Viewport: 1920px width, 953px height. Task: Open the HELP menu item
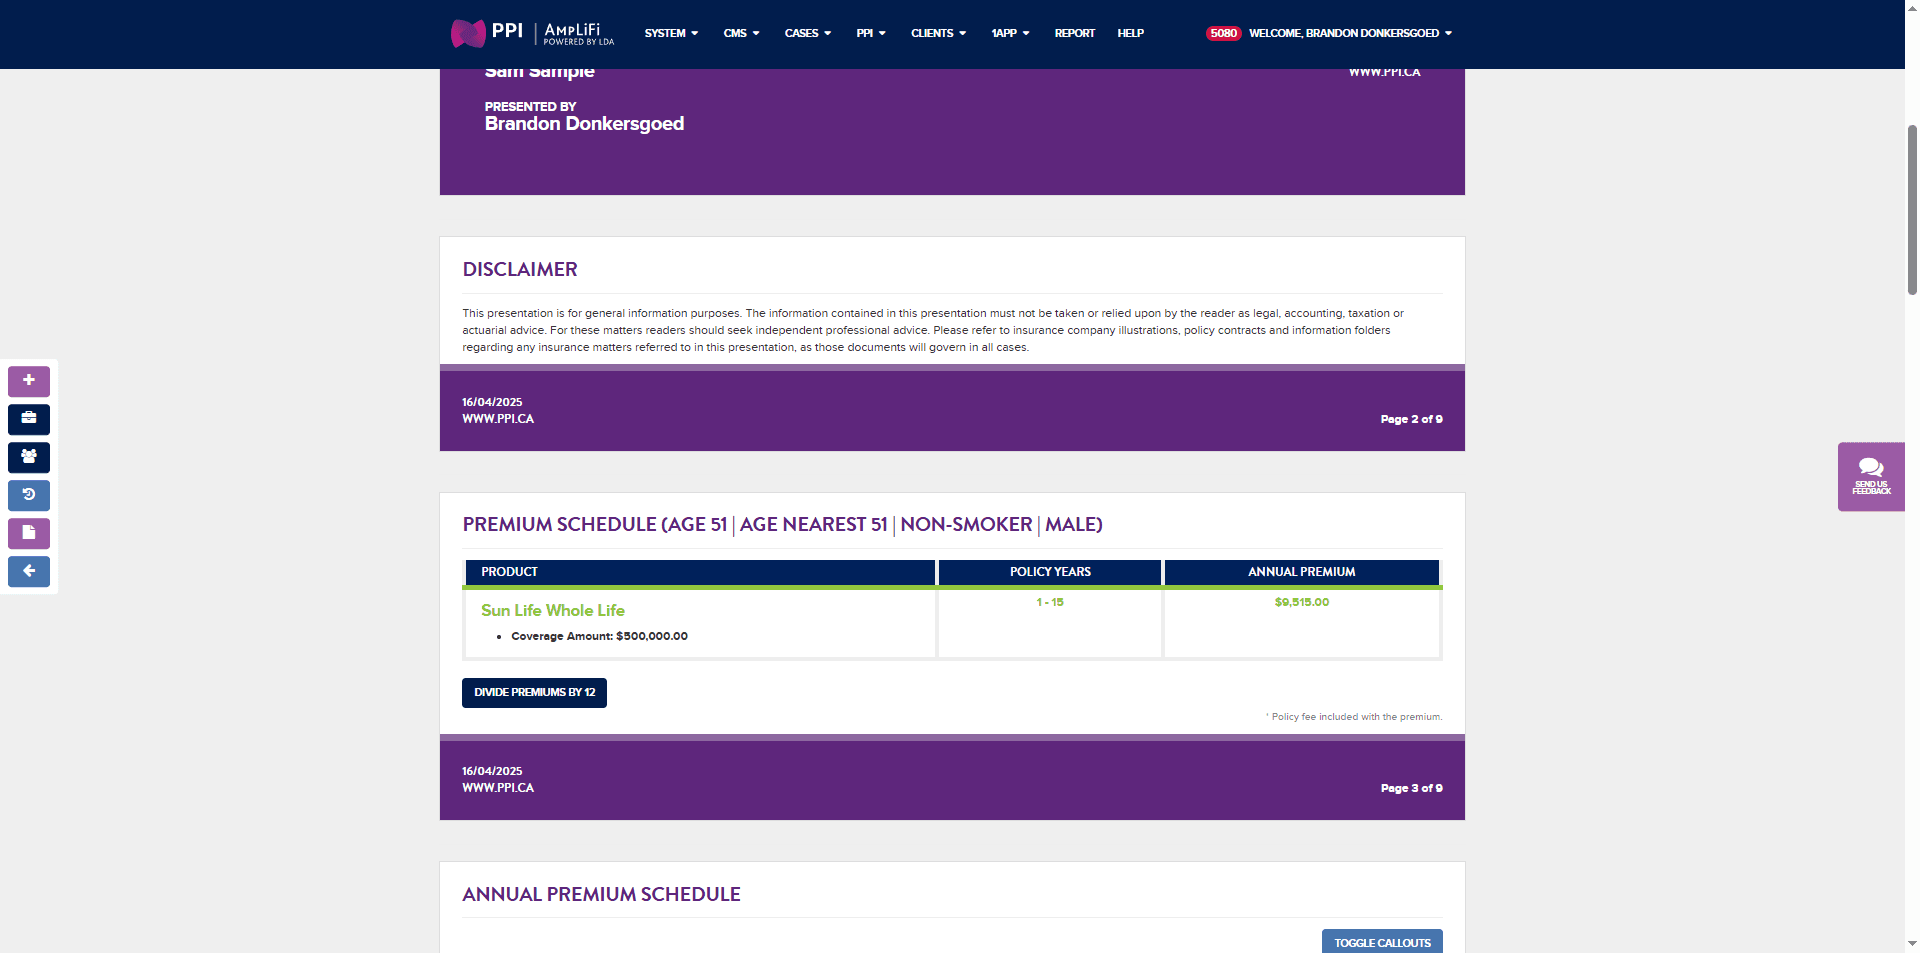click(1130, 33)
